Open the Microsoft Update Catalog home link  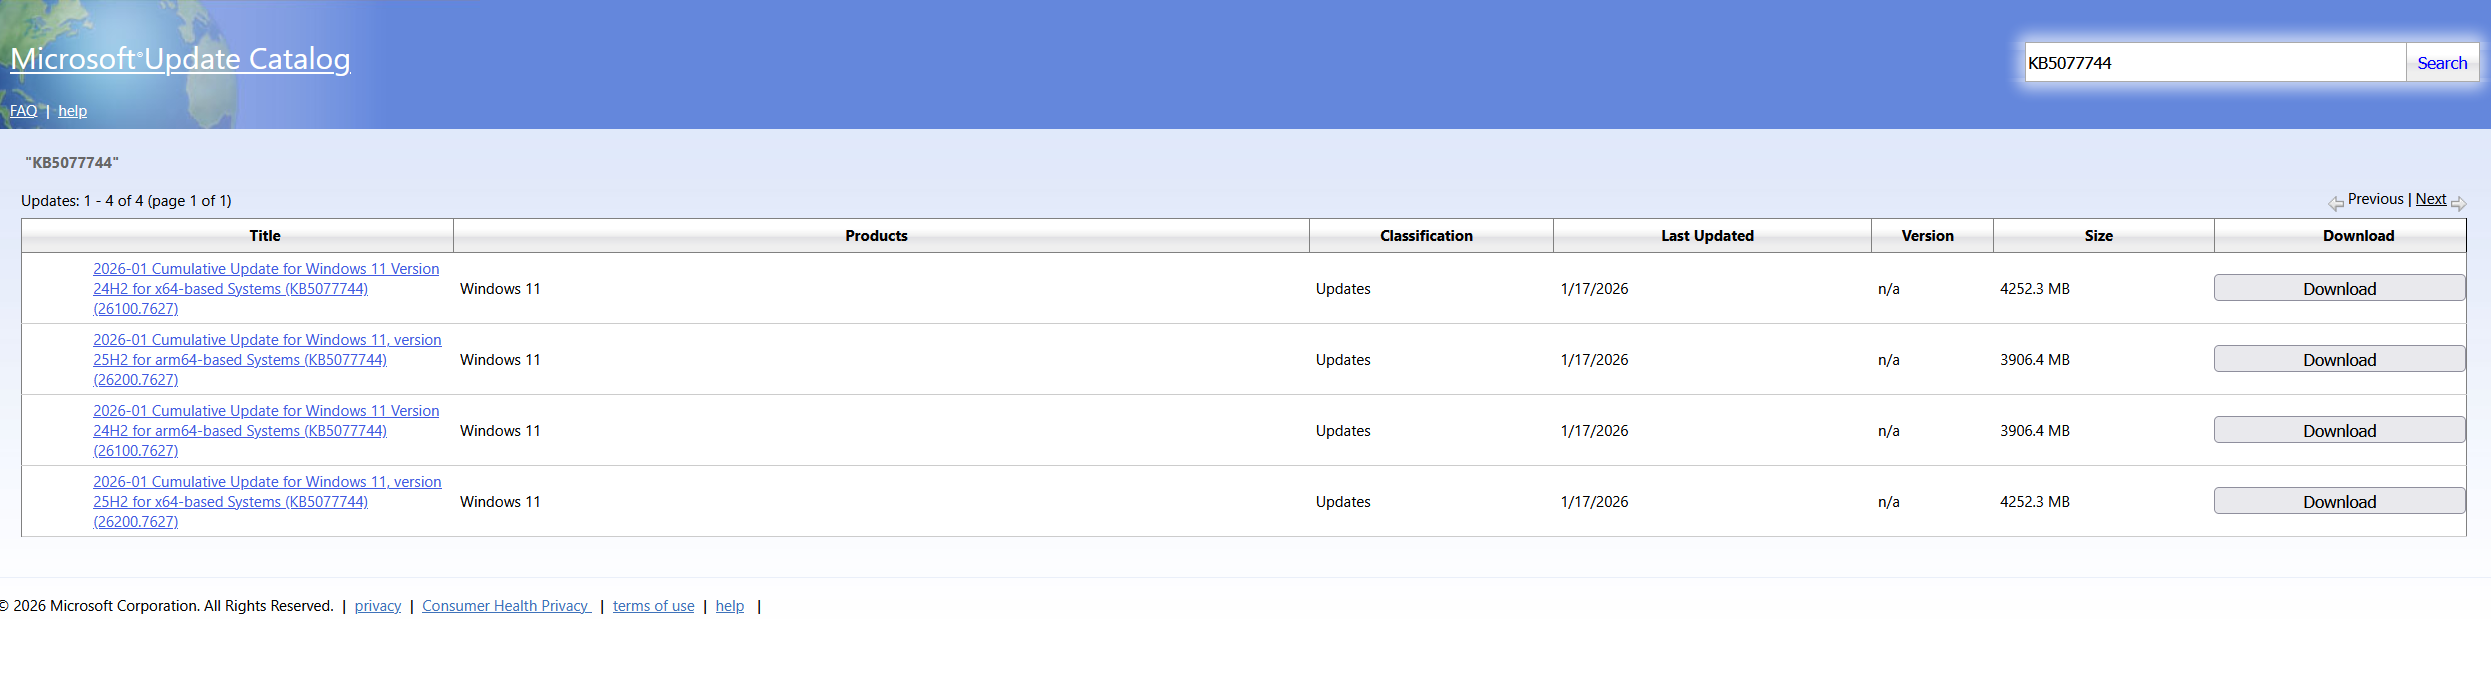pos(180,59)
